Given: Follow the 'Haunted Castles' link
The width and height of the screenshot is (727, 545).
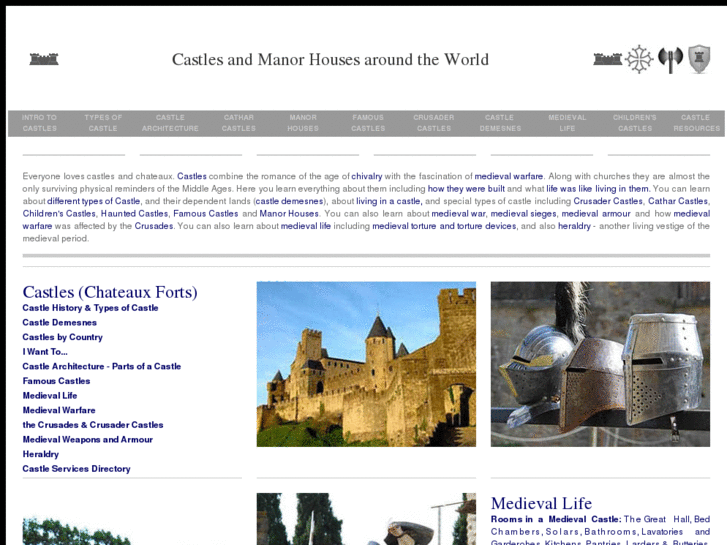Looking at the screenshot, I should (134, 214).
